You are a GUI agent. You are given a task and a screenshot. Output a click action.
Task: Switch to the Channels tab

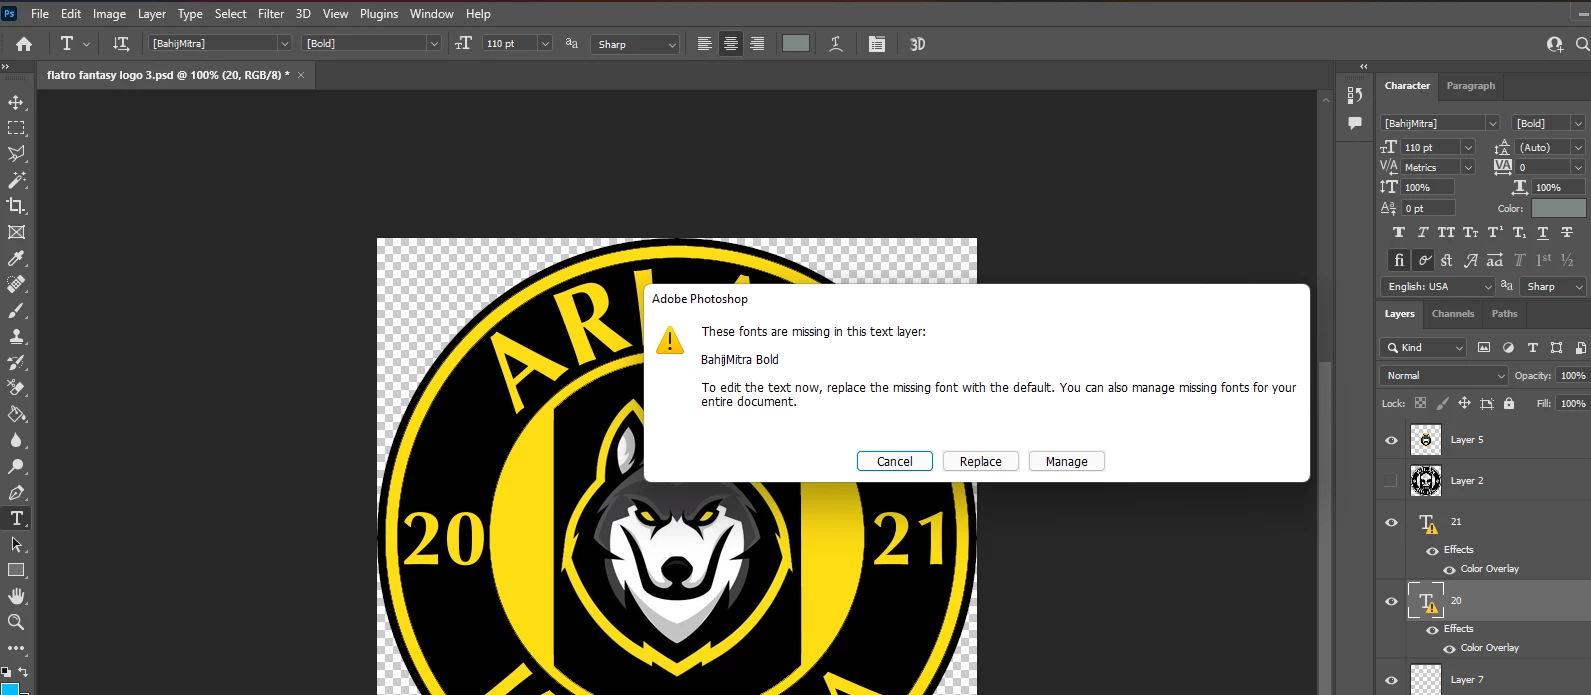1452,314
